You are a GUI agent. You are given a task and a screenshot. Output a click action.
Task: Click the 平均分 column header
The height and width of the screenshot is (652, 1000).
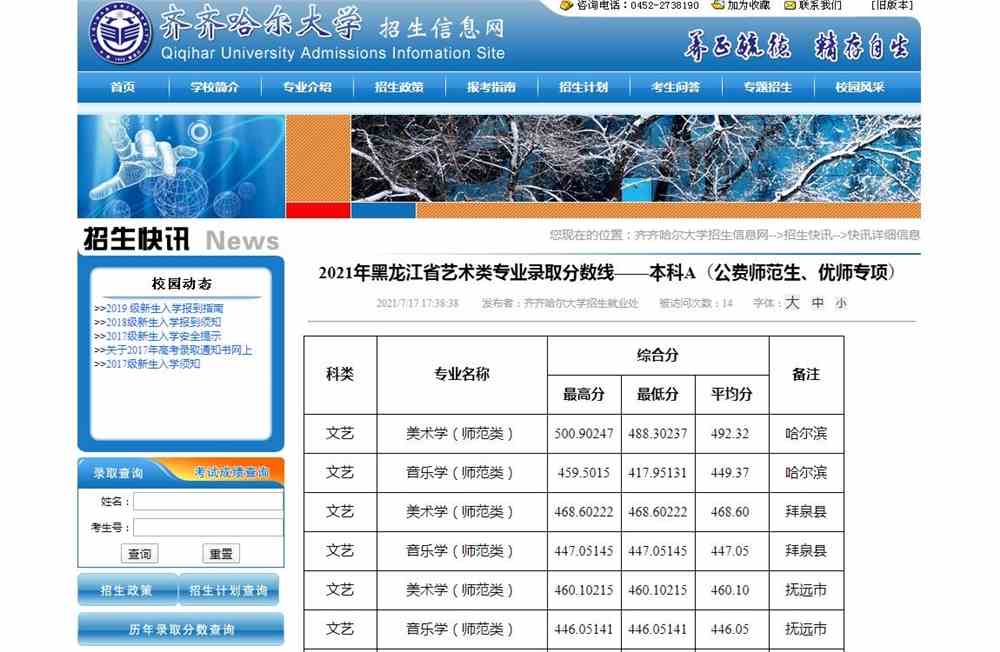(732, 394)
